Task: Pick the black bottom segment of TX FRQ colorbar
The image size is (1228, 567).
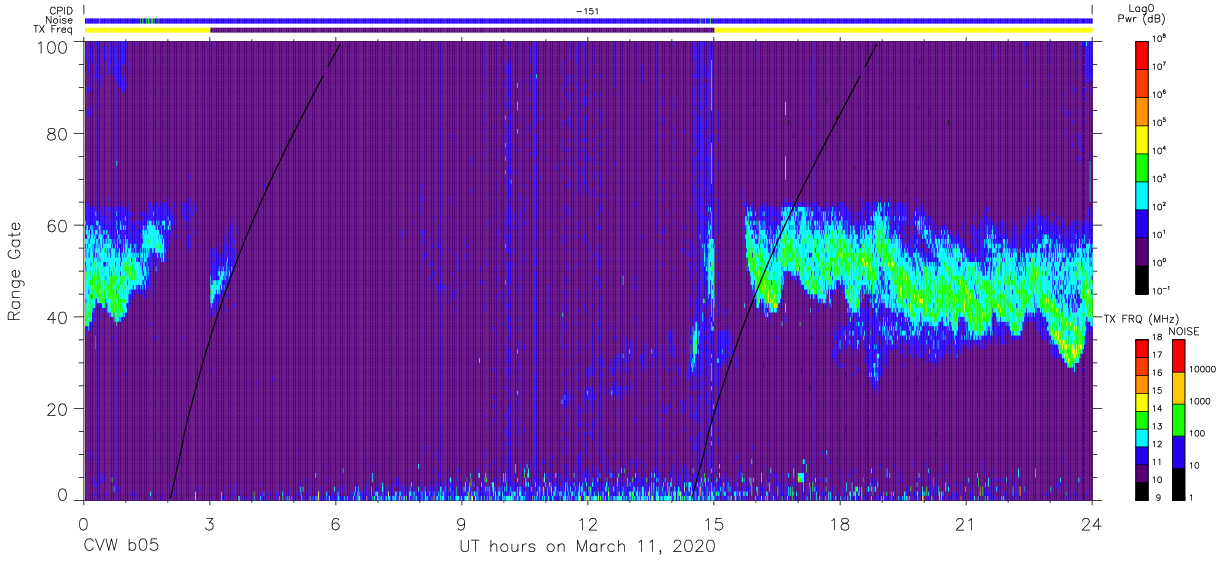Action: coord(1142,491)
